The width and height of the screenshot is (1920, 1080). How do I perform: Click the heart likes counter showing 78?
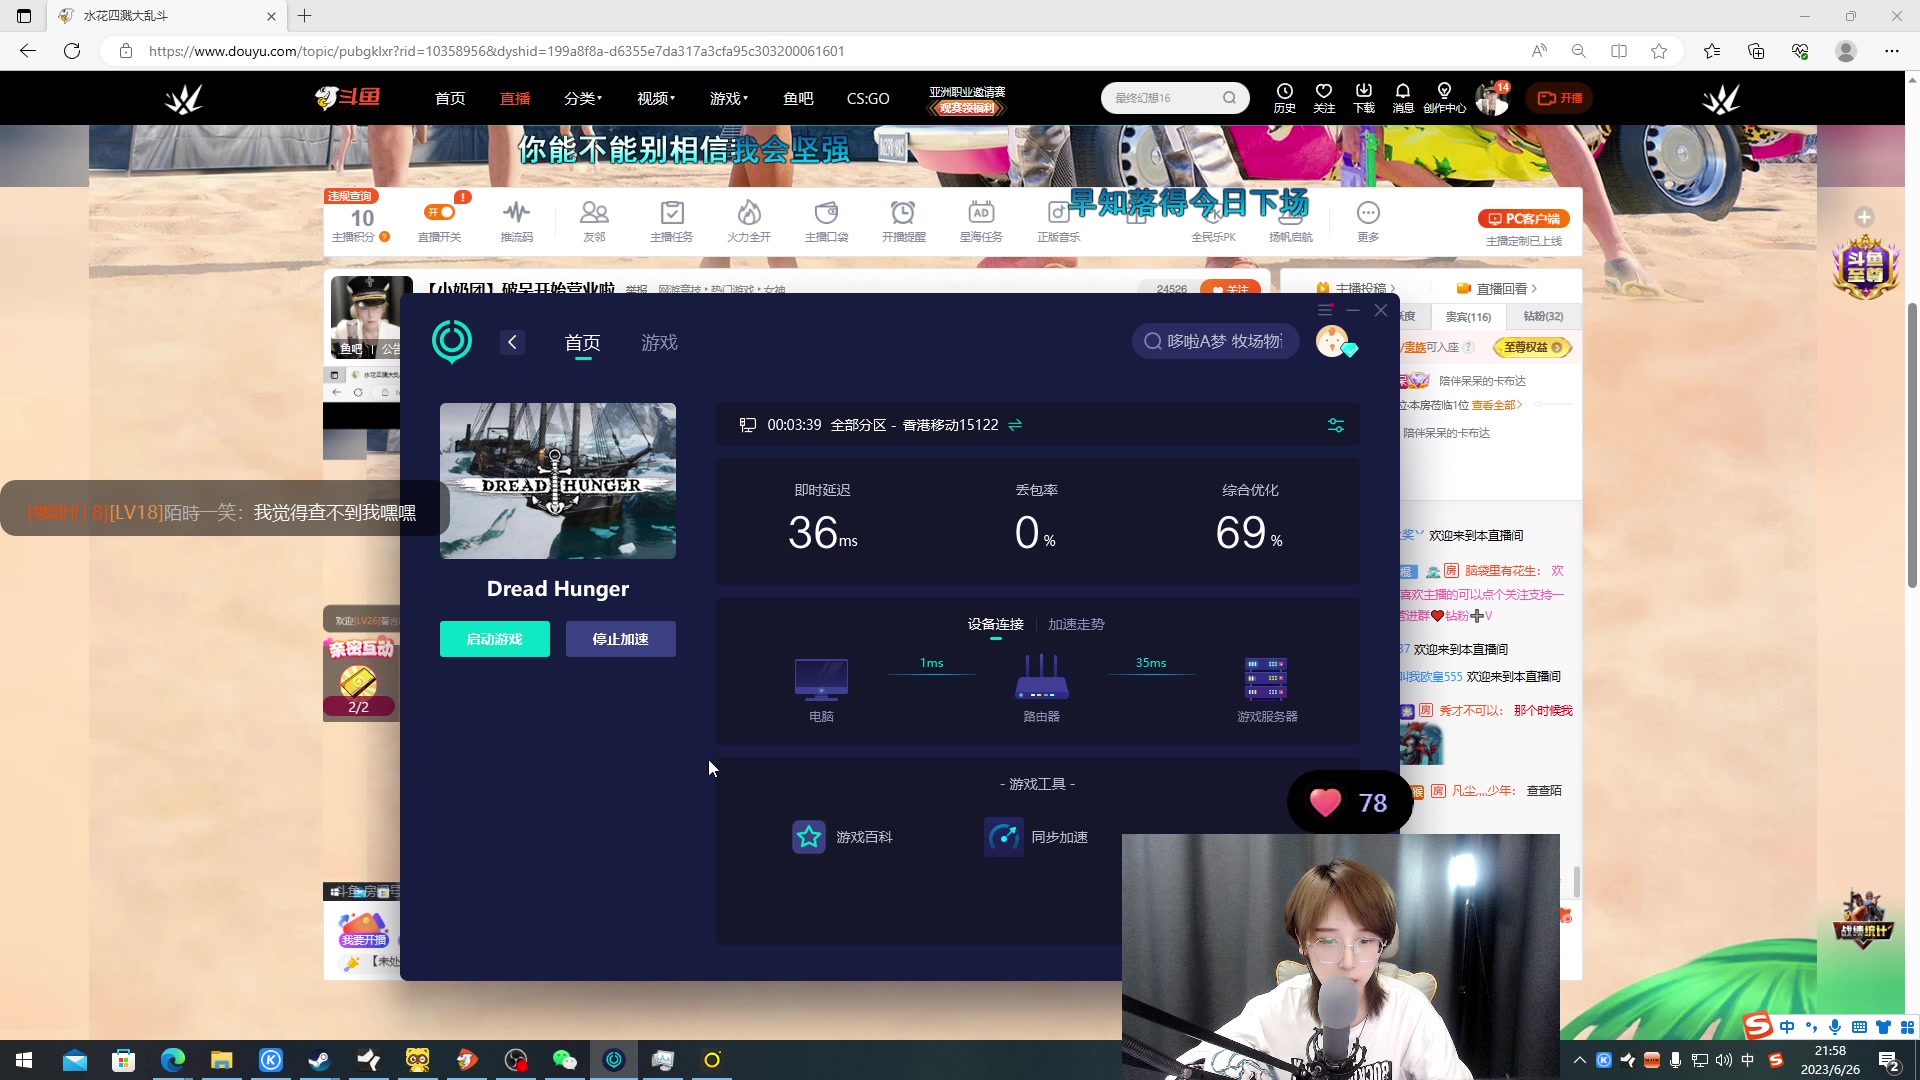1349,802
